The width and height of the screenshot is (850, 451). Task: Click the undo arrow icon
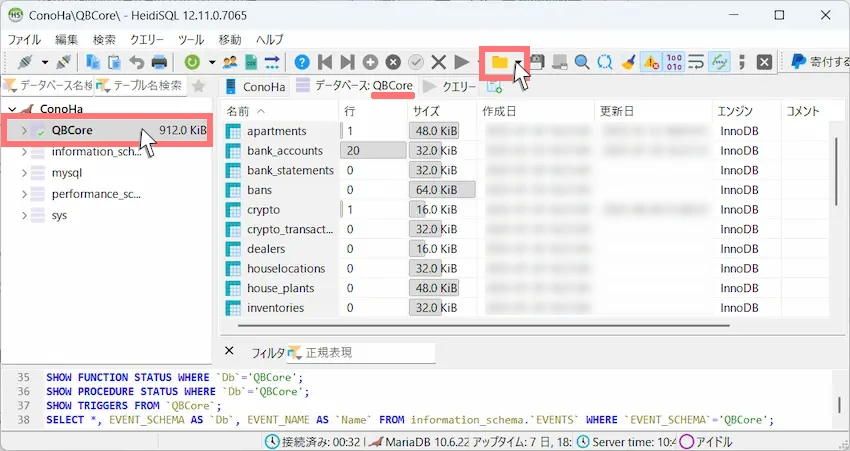pos(137,62)
